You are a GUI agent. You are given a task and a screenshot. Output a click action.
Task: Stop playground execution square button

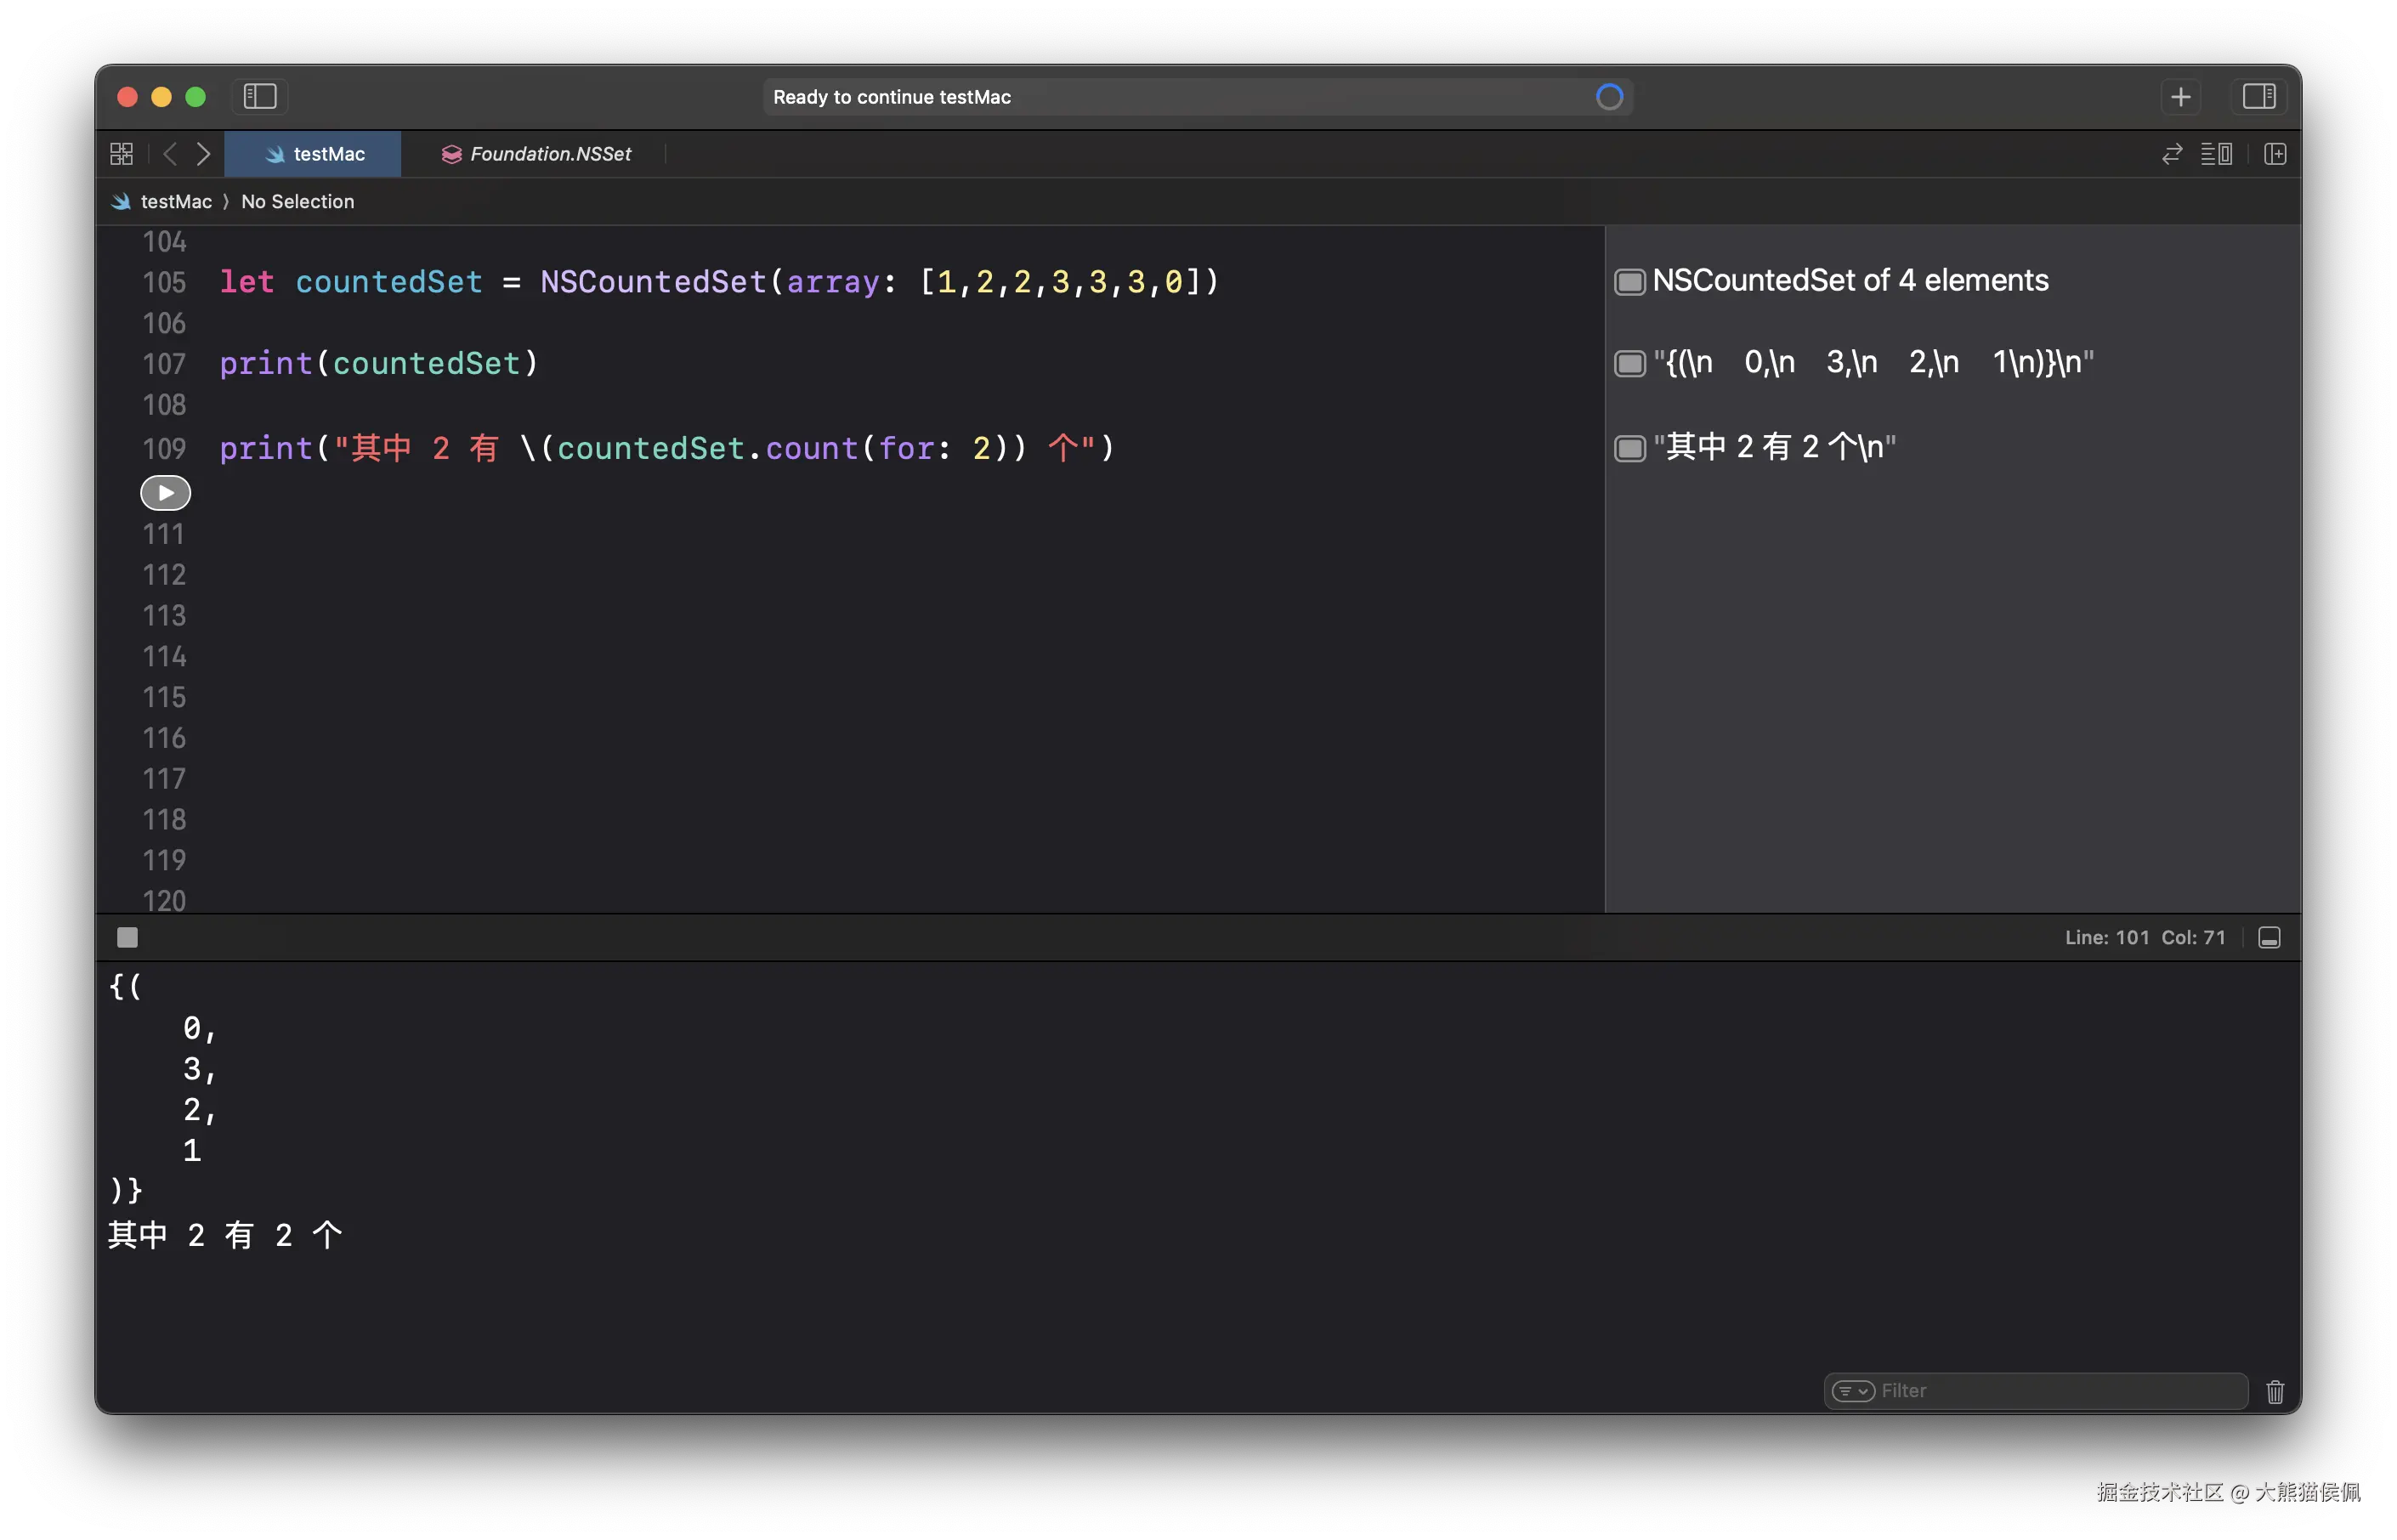click(x=127, y=937)
